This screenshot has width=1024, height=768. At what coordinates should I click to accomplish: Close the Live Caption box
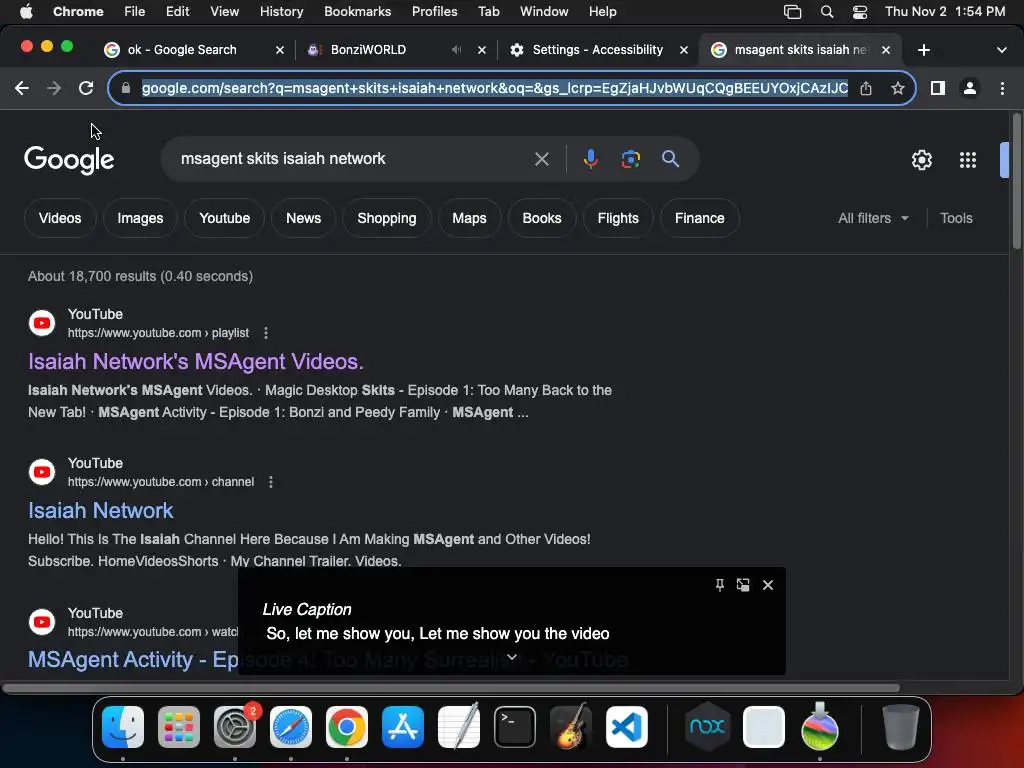pos(768,585)
